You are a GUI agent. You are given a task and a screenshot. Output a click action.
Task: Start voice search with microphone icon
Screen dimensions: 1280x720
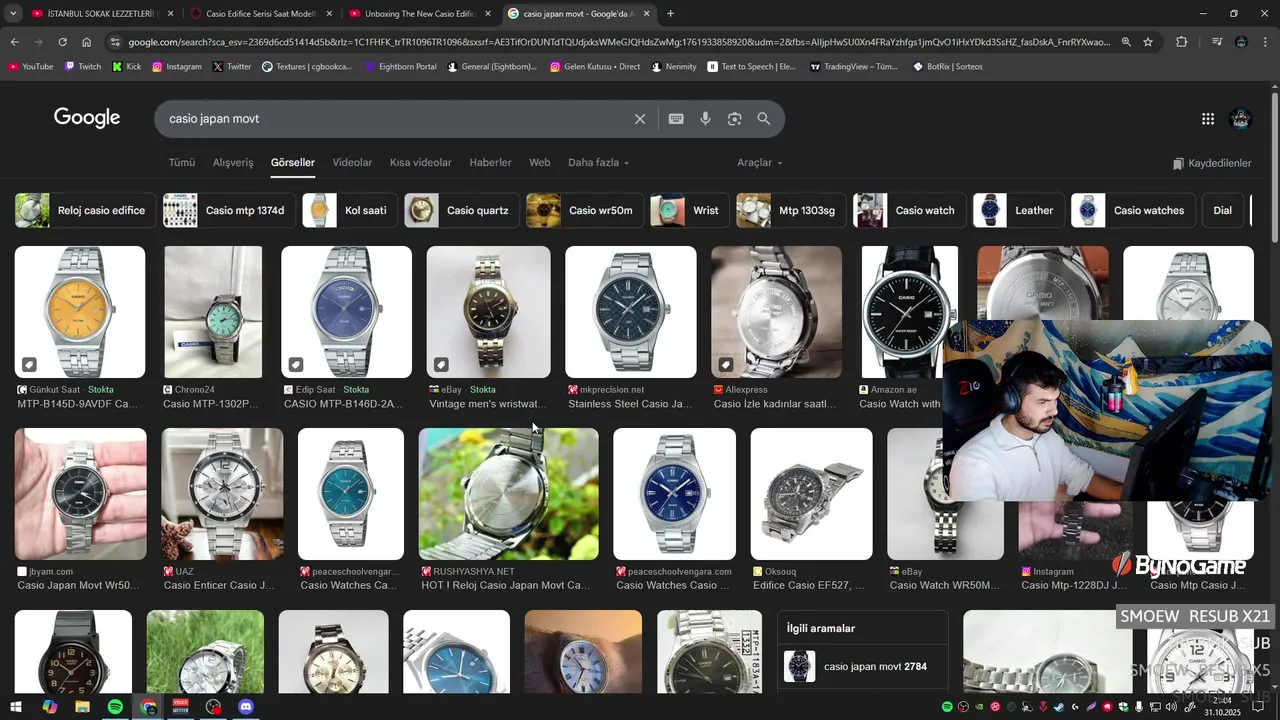(x=705, y=119)
